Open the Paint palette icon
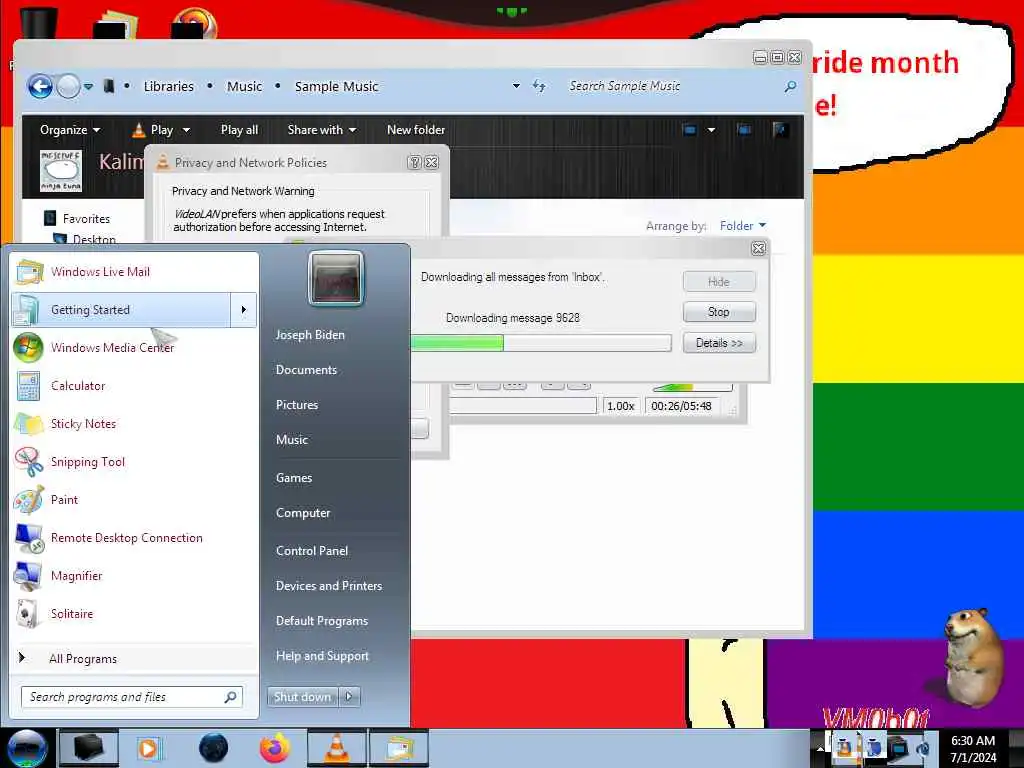 [29, 500]
